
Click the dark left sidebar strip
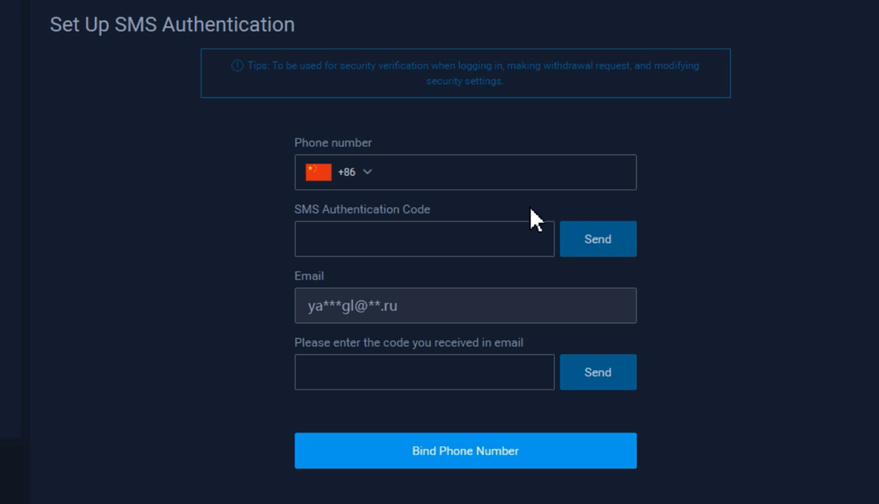pyautogui.click(x=11, y=219)
